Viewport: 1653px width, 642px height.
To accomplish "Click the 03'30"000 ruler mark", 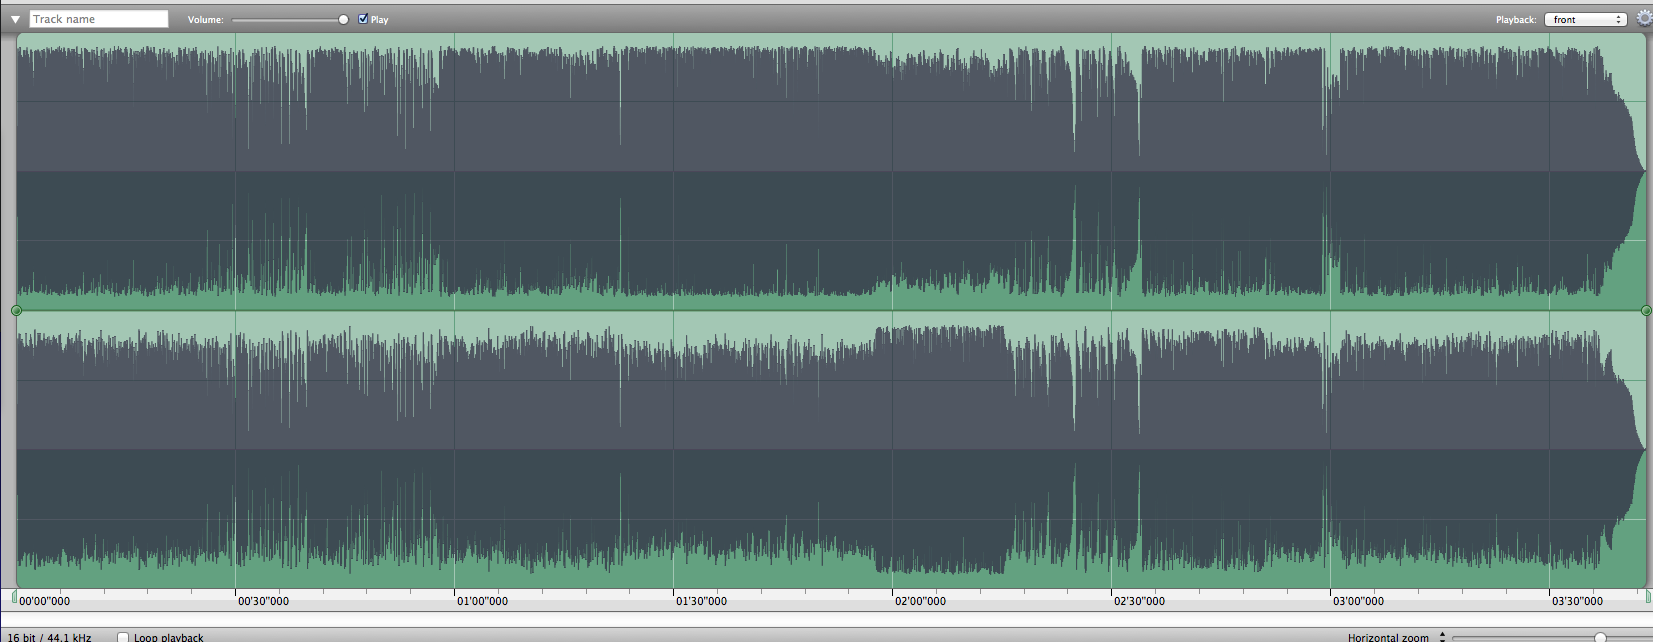I will (1577, 601).
